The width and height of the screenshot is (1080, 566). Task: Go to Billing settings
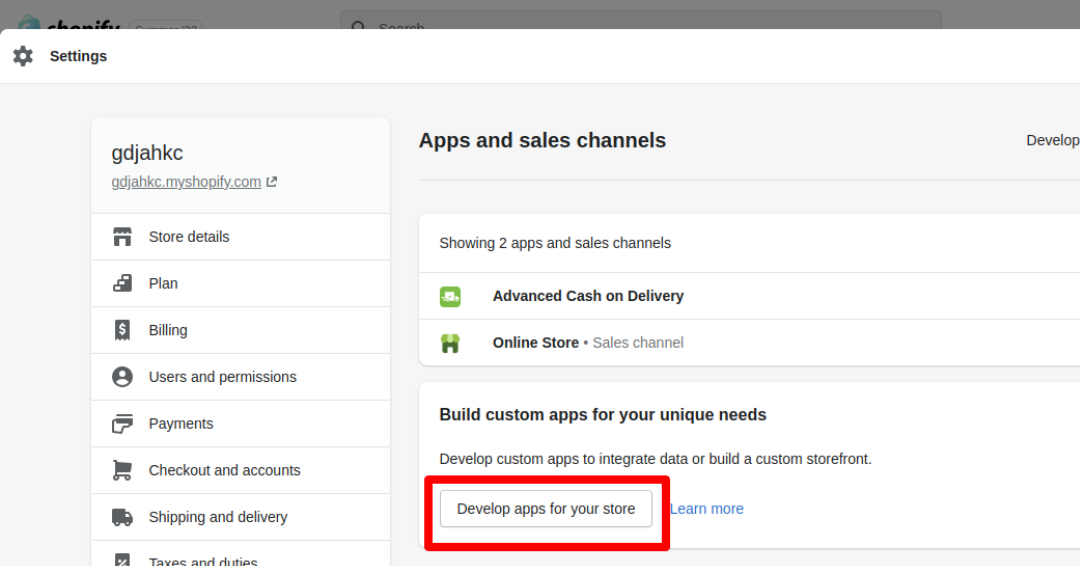point(240,331)
